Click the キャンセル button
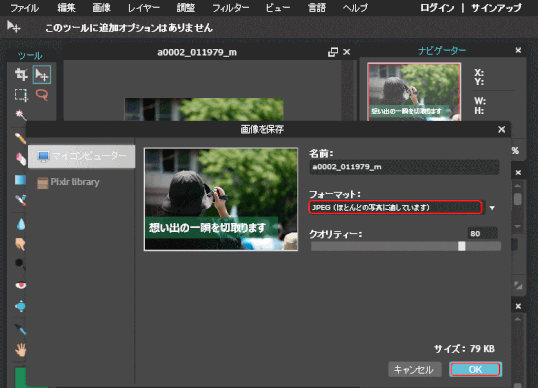The image size is (538, 388). pyautogui.click(x=414, y=369)
